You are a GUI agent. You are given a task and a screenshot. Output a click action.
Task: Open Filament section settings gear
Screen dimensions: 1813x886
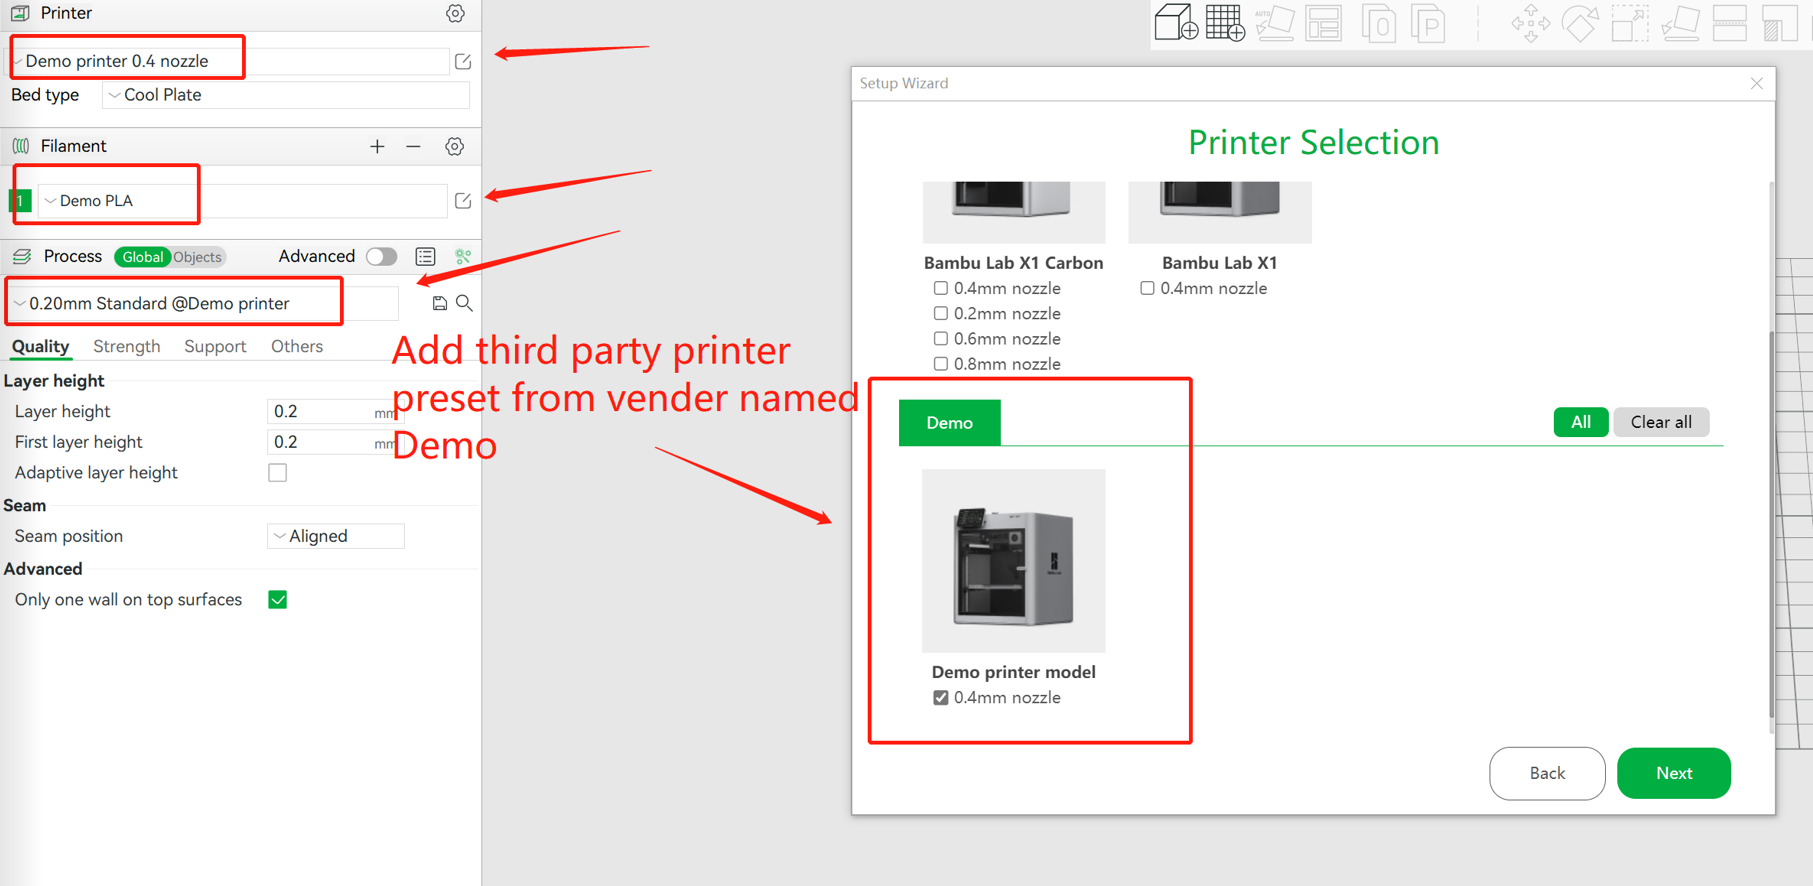pyautogui.click(x=455, y=147)
